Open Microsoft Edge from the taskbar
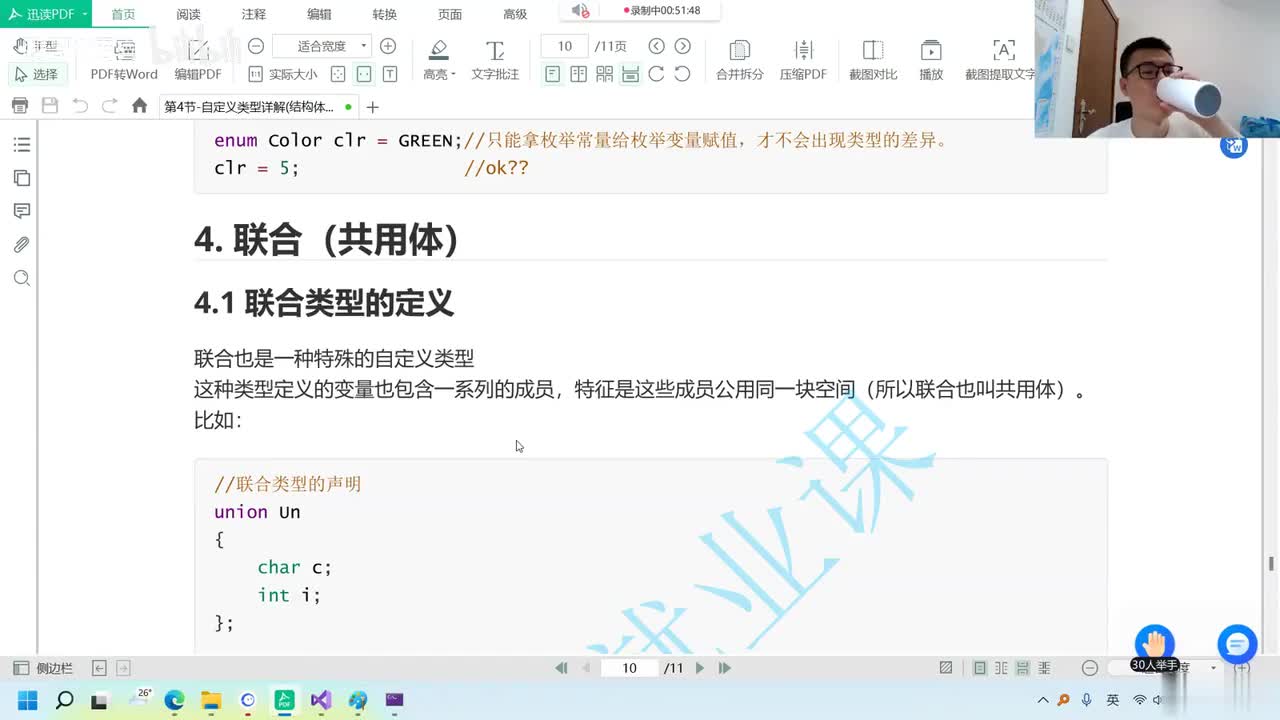The image size is (1280, 720). 174,700
